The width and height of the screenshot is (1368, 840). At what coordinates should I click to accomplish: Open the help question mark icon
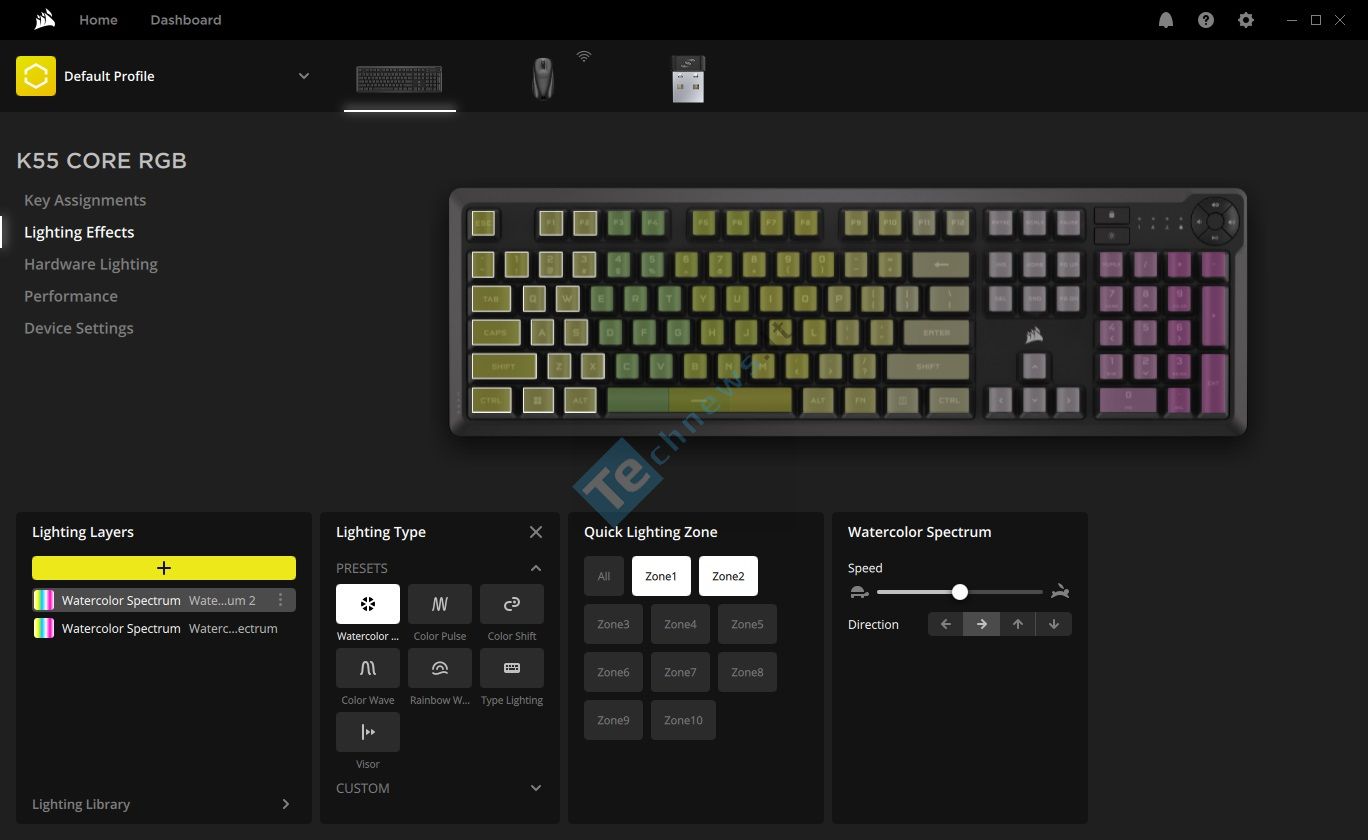pyautogui.click(x=1206, y=20)
